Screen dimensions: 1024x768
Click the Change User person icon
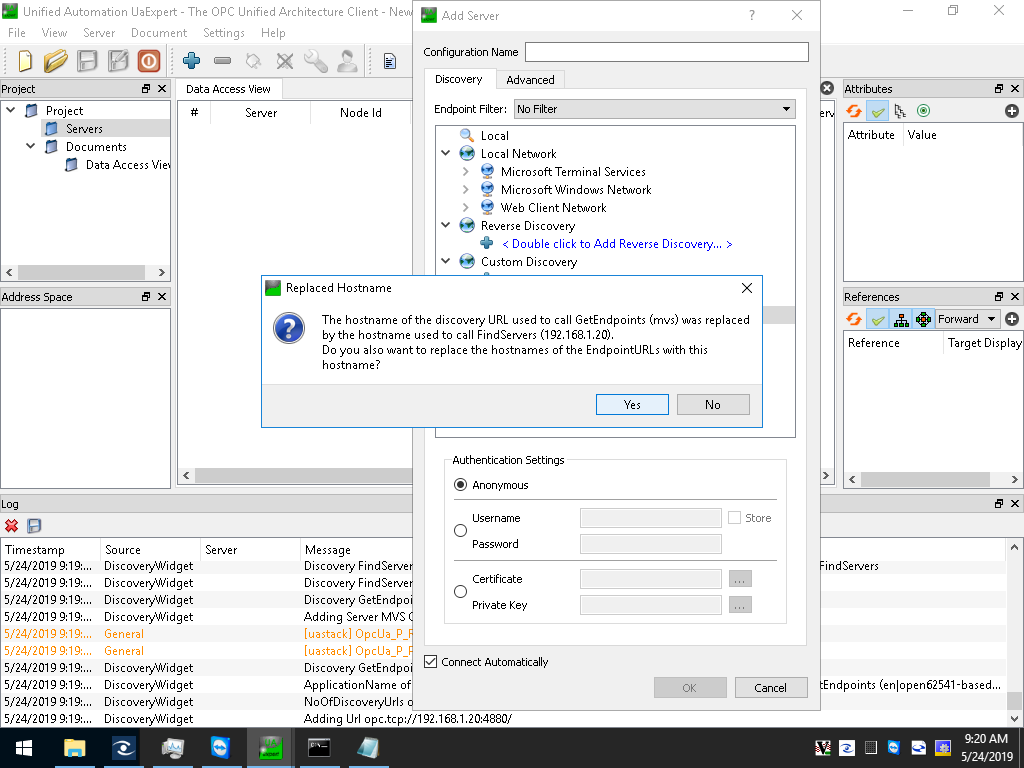coord(347,61)
